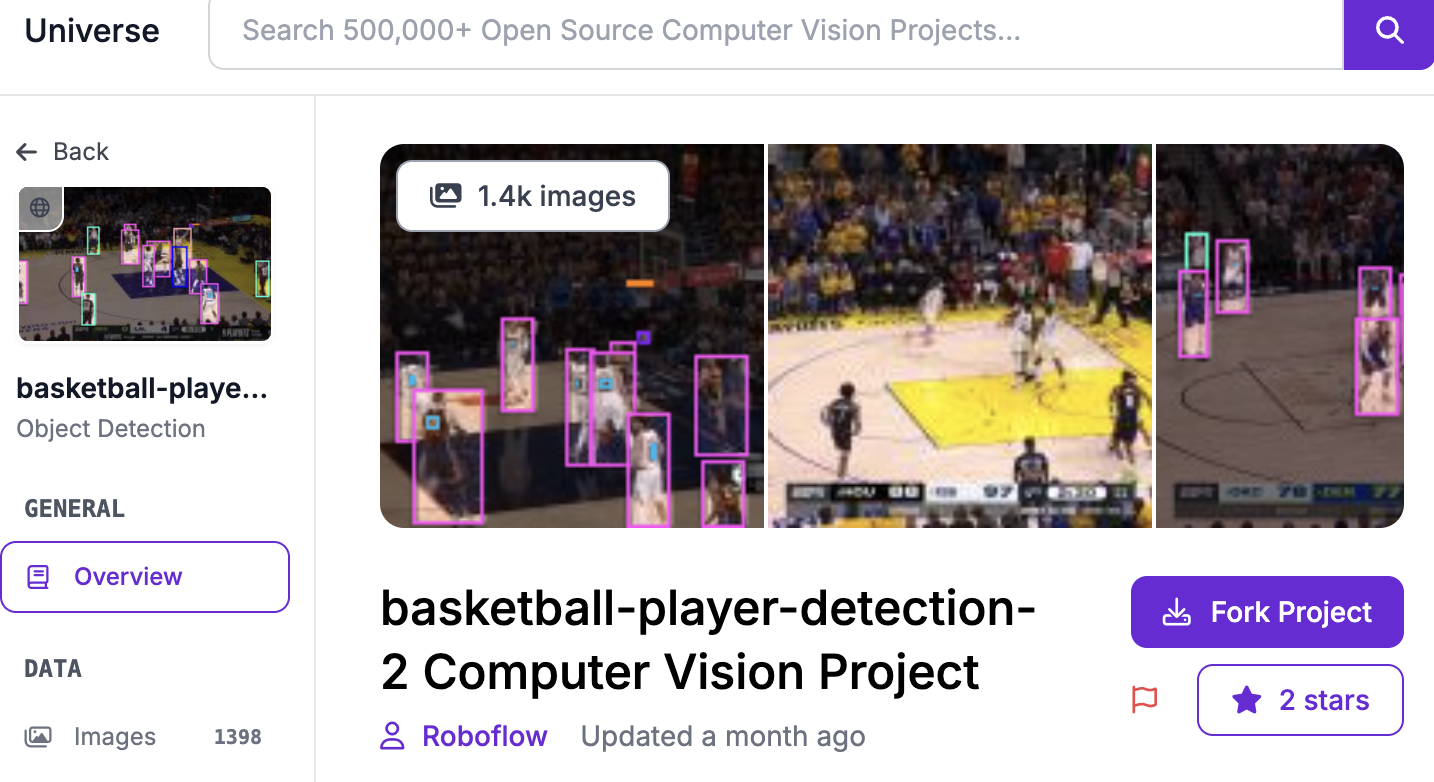This screenshot has width=1434, height=782.
Task: Click the Fork Project button
Action: pos(1267,612)
